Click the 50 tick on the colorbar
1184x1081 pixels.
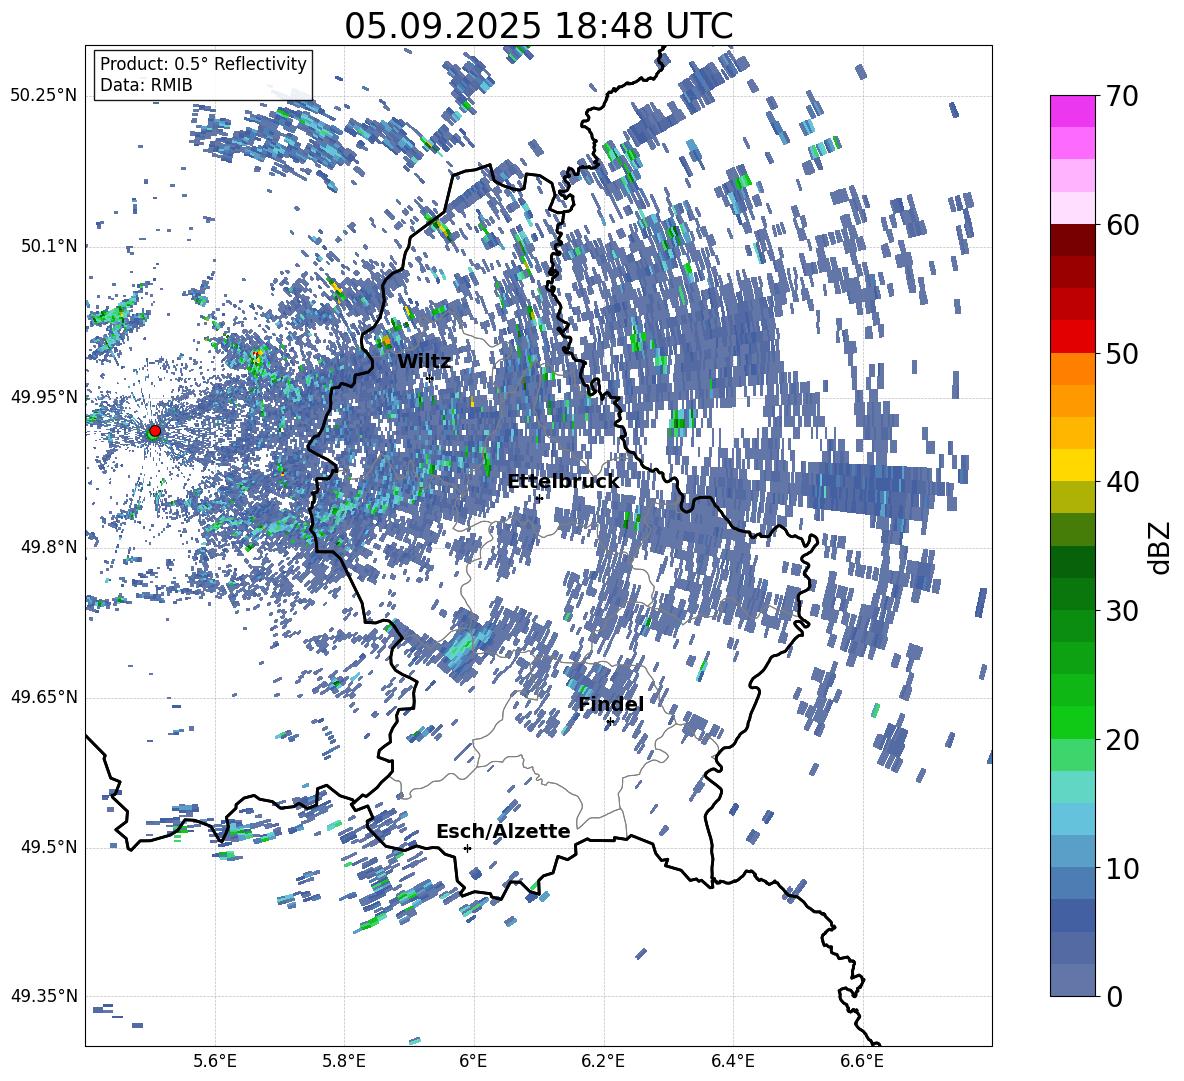point(1122,353)
